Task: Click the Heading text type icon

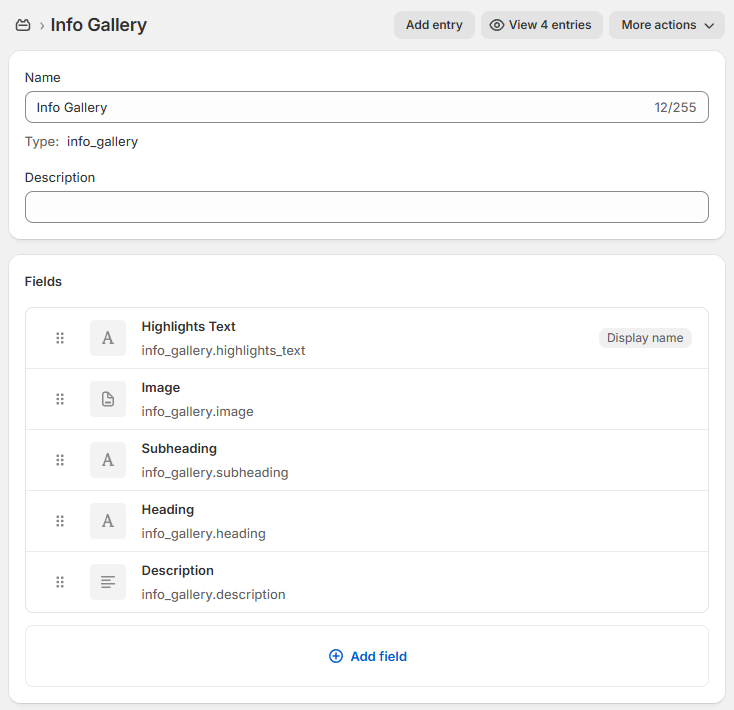Action: (x=108, y=521)
